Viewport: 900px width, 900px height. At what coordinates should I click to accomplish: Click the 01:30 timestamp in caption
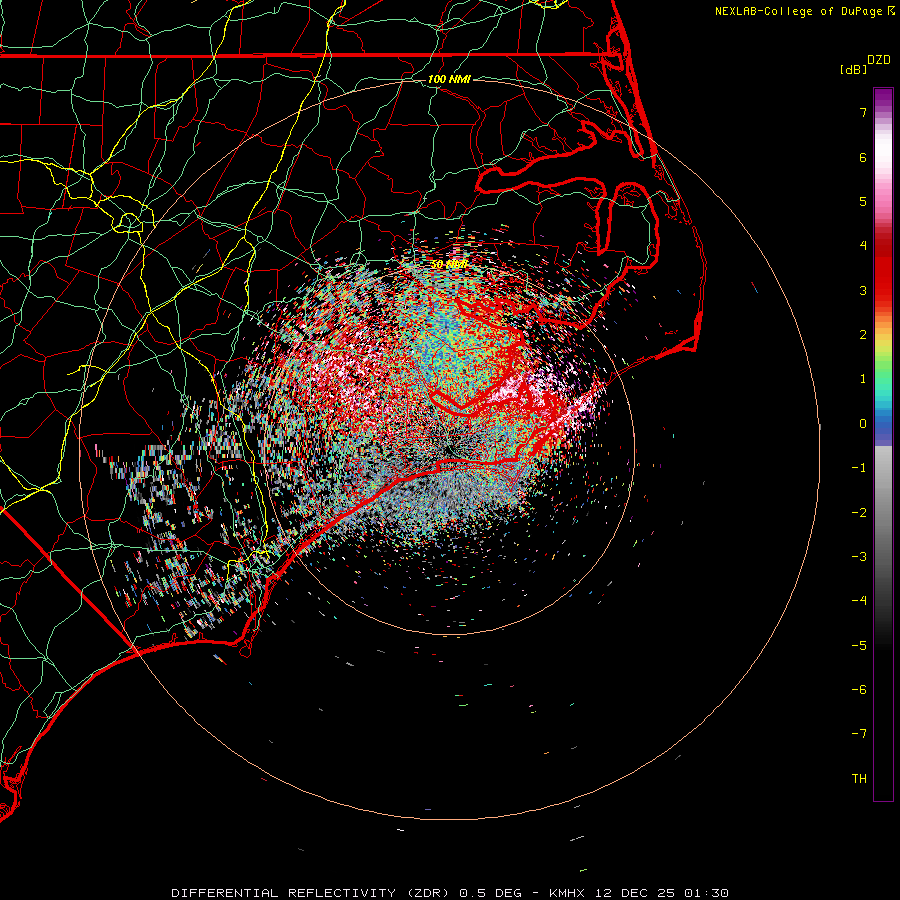tap(707, 893)
